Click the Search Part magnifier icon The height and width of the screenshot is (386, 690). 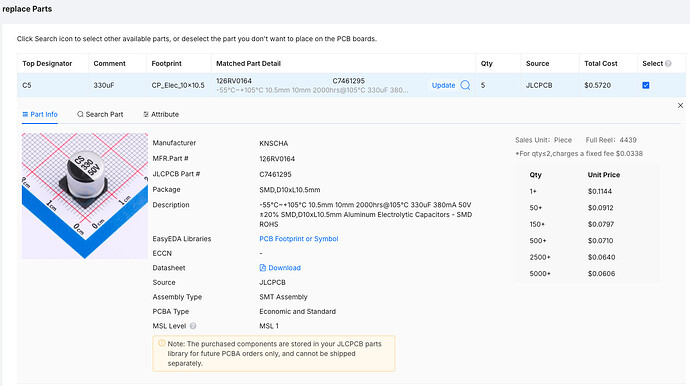point(80,114)
